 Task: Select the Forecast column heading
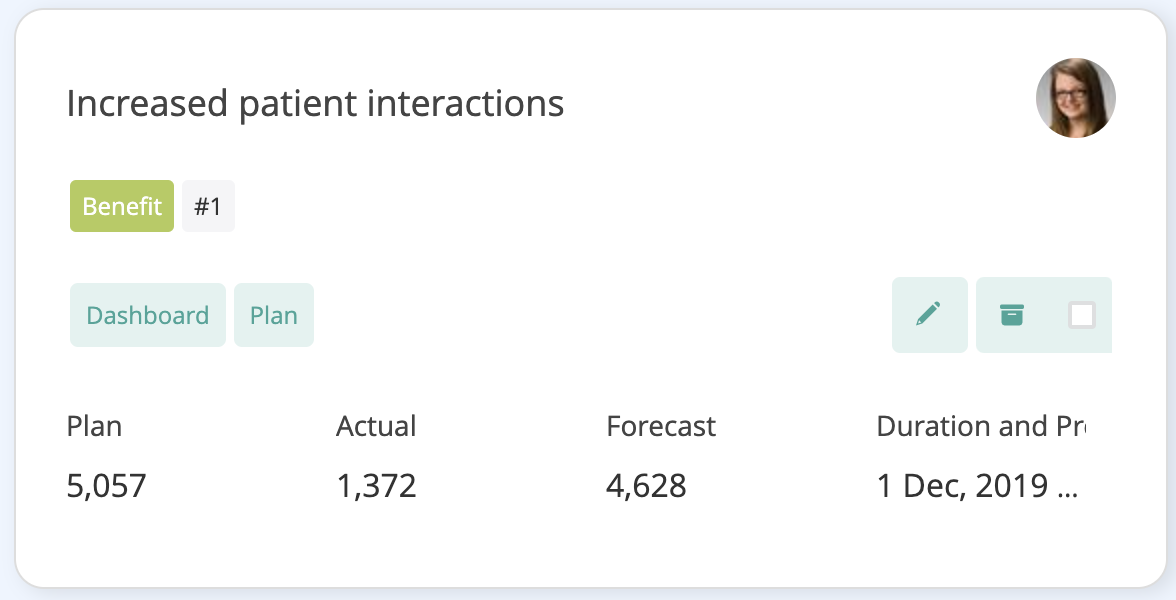[661, 426]
